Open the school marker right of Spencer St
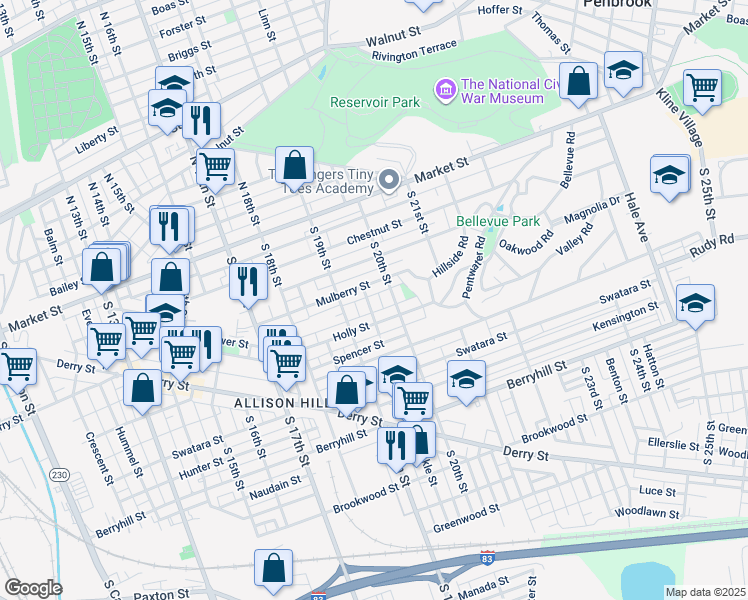Viewport: 748px width, 600px height. (397, 372)
